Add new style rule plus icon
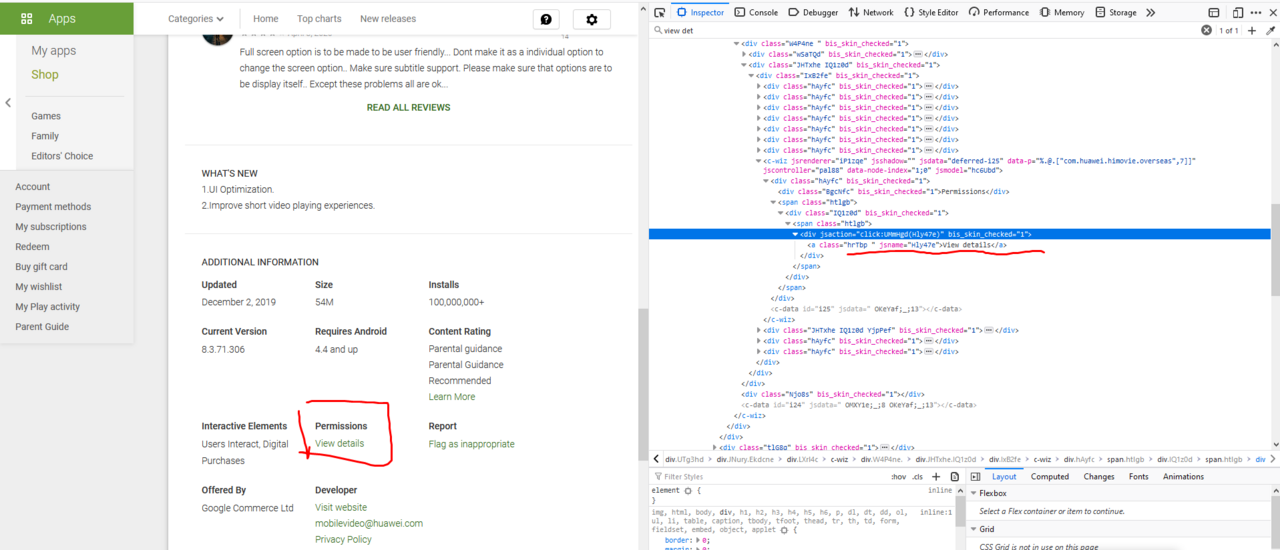This screenshot has height=550, width=1280. point(936,477)
